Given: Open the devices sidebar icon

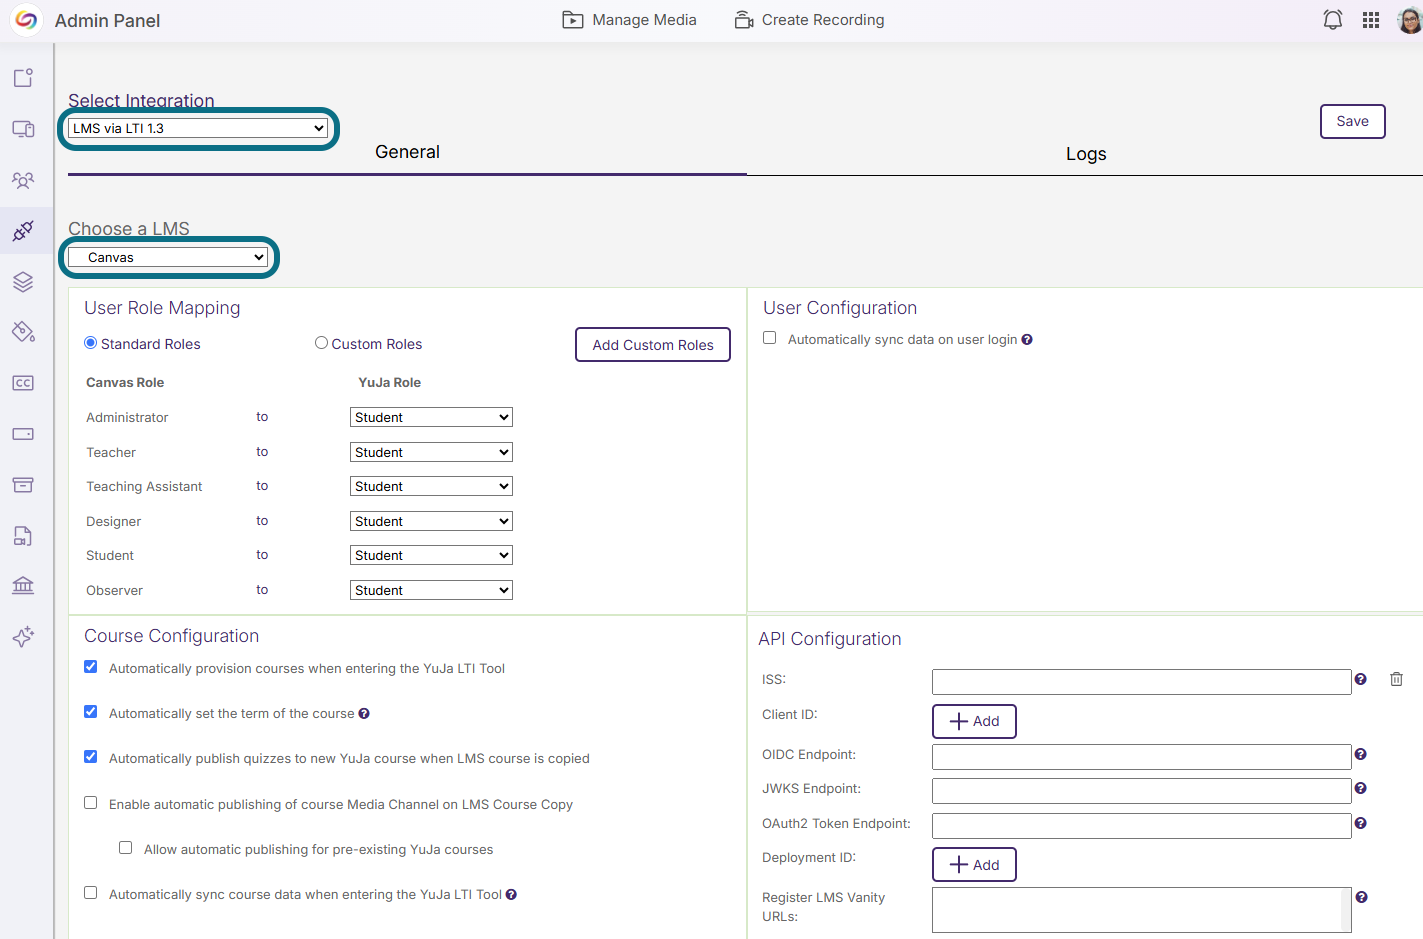Looking at the screenshot, I should tap(23, 129).
